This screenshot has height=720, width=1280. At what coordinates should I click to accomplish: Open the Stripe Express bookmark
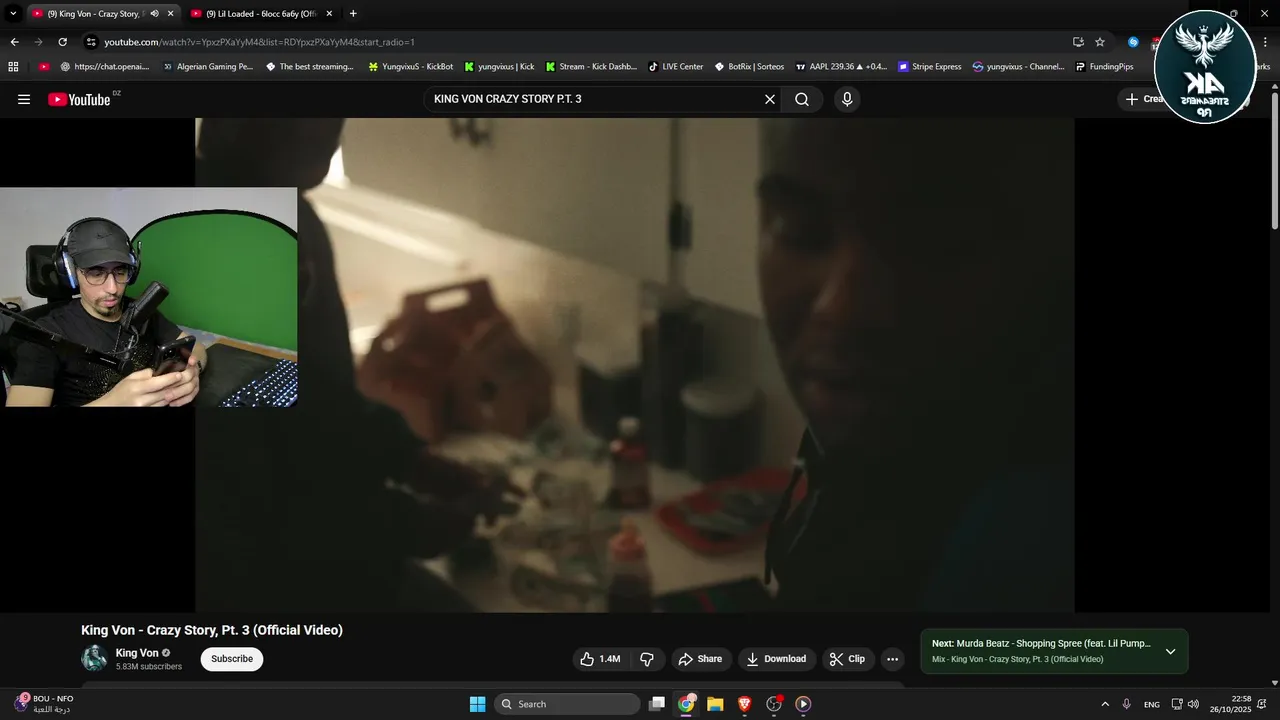929,67
